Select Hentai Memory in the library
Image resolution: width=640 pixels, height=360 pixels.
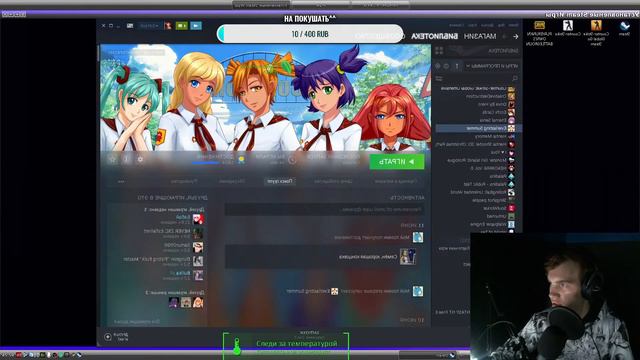490,136
